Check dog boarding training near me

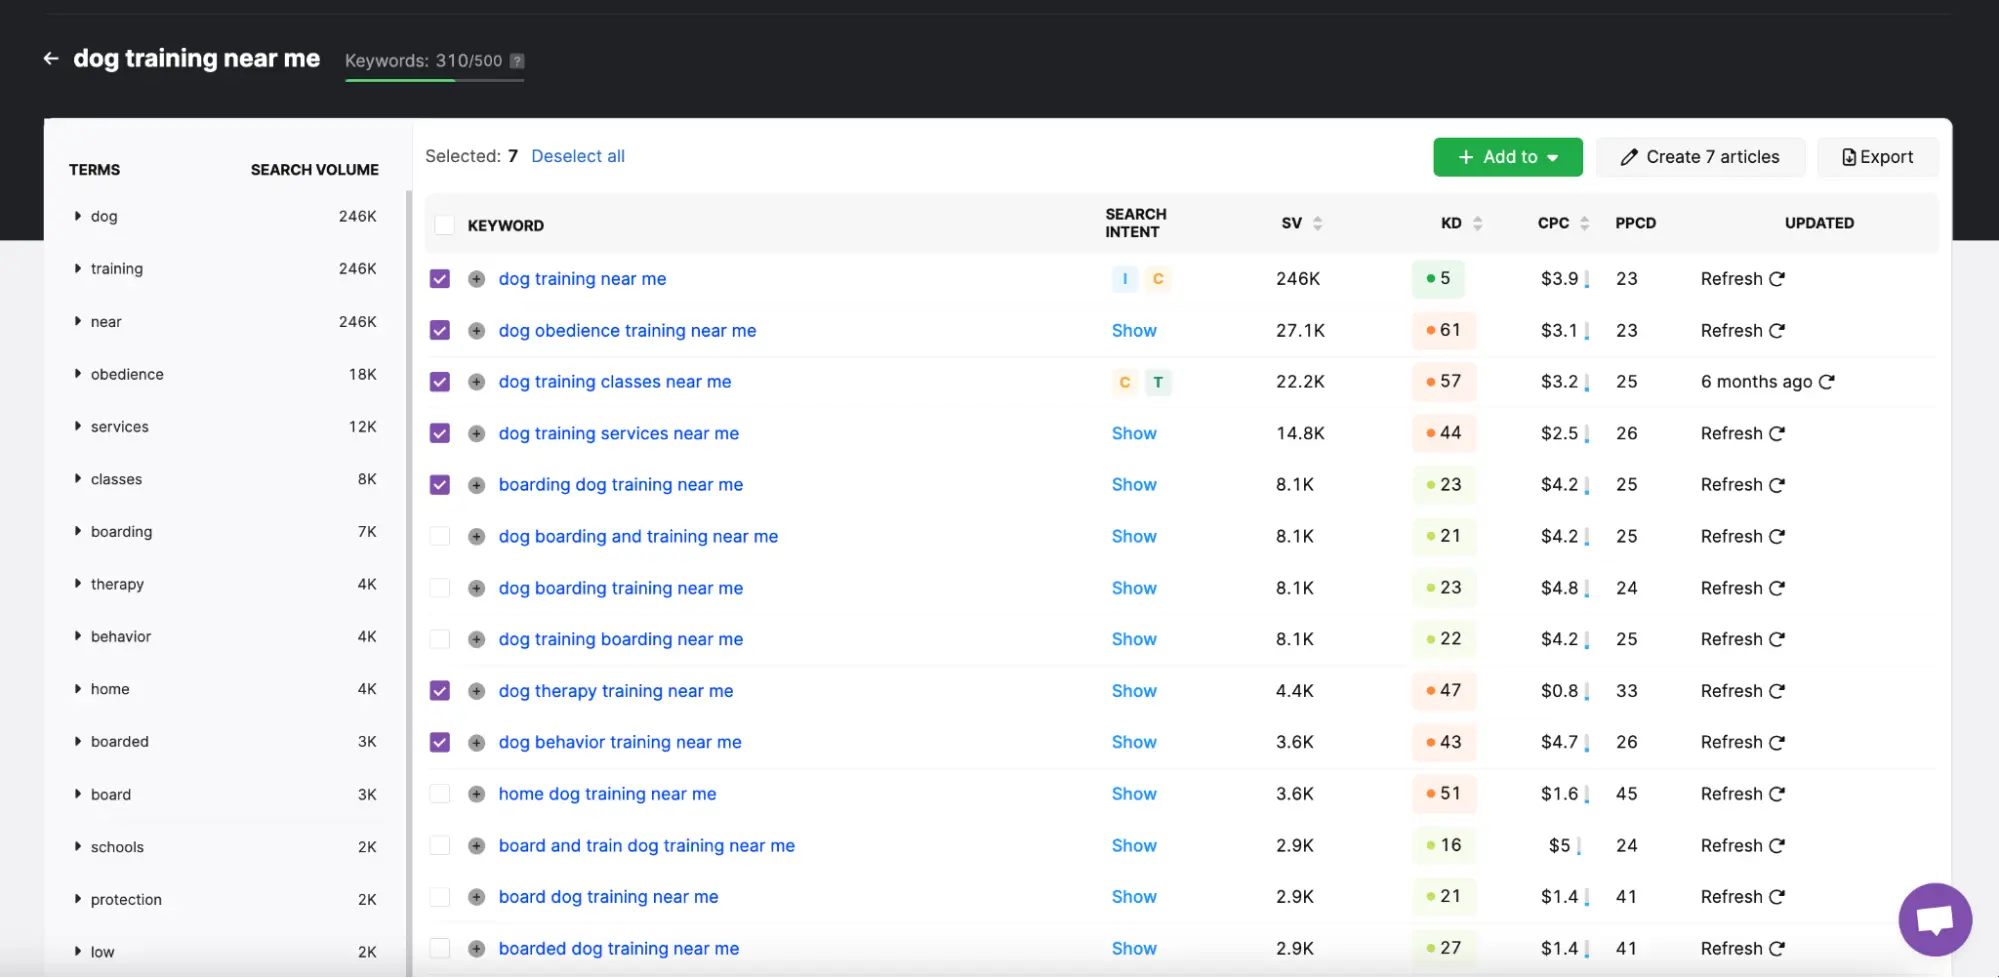click(x=440, y=588)
